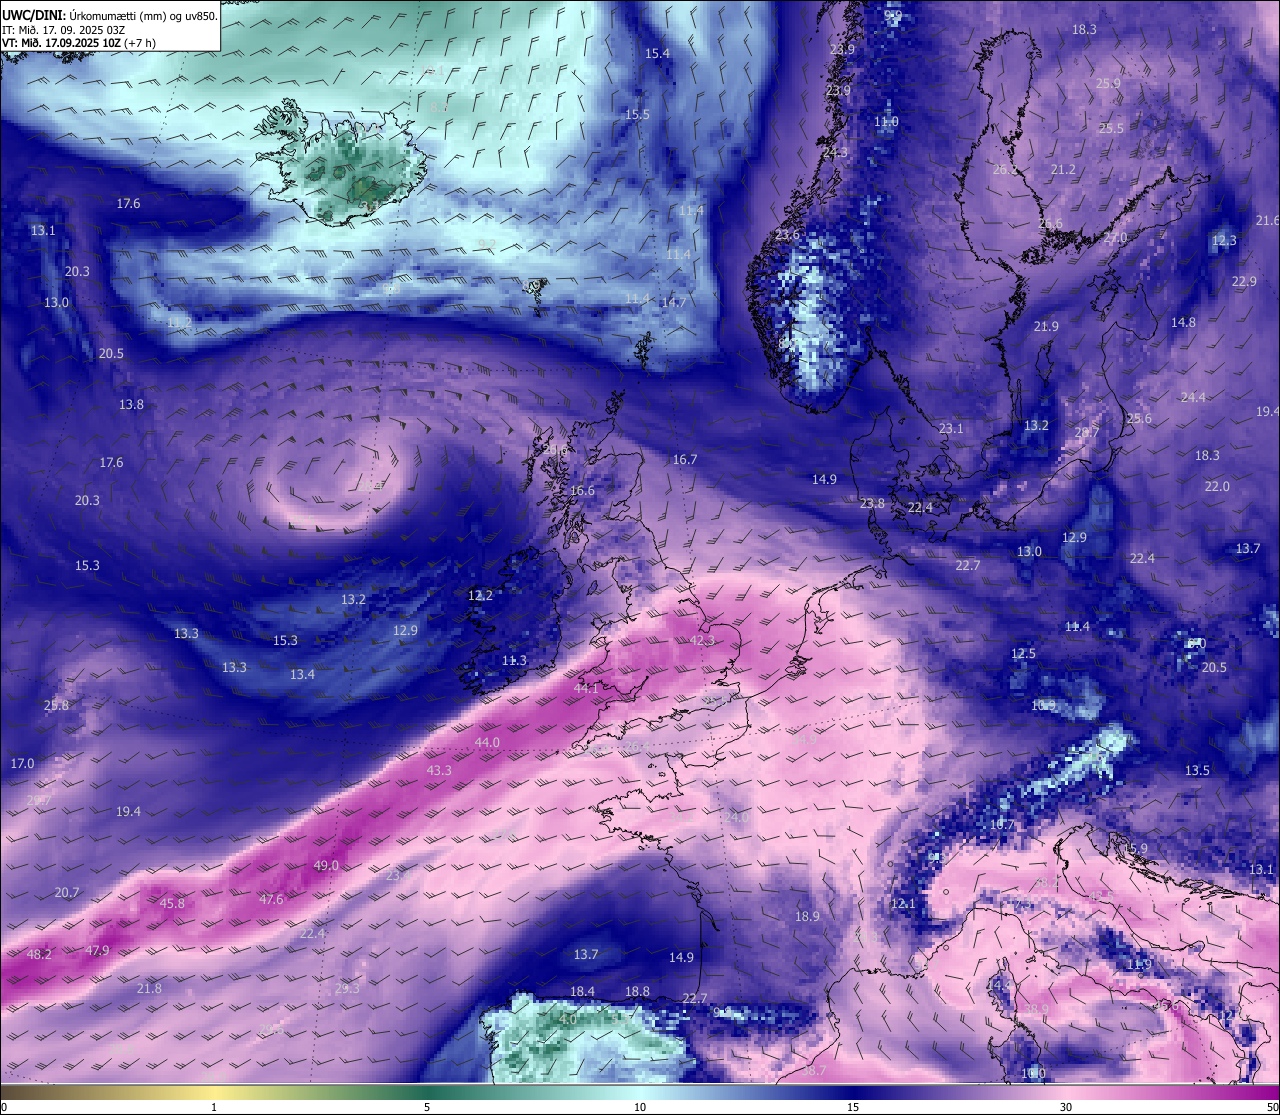The image size is (1280, 1115).
Task: Click the color scale label '5'
Action: coord(427,1107)
